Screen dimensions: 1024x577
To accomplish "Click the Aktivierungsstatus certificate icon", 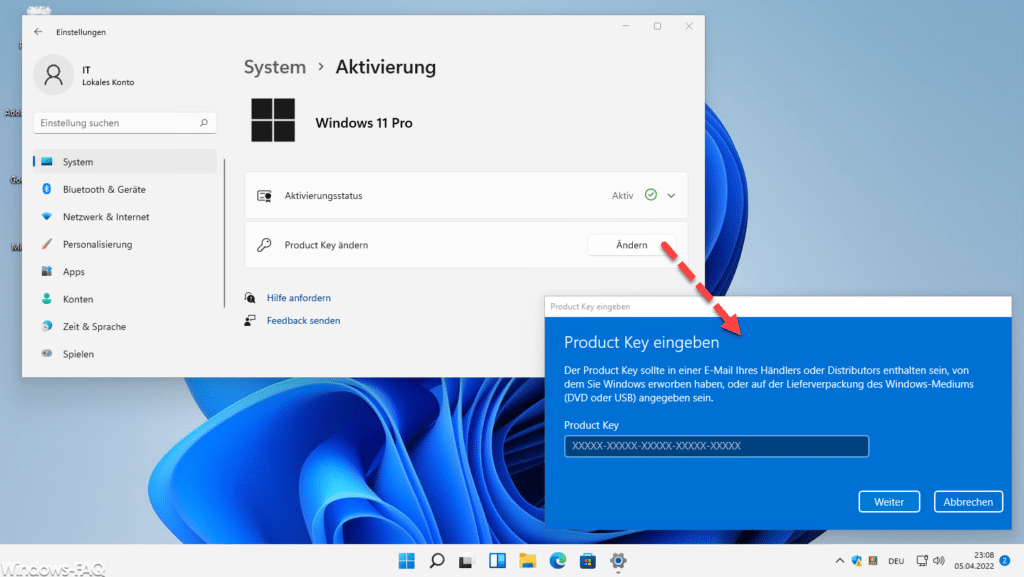I will (x=264, y=196).
